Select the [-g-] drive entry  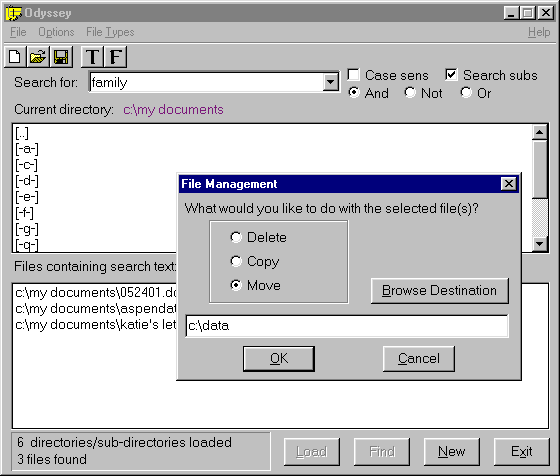pos(27,229)
